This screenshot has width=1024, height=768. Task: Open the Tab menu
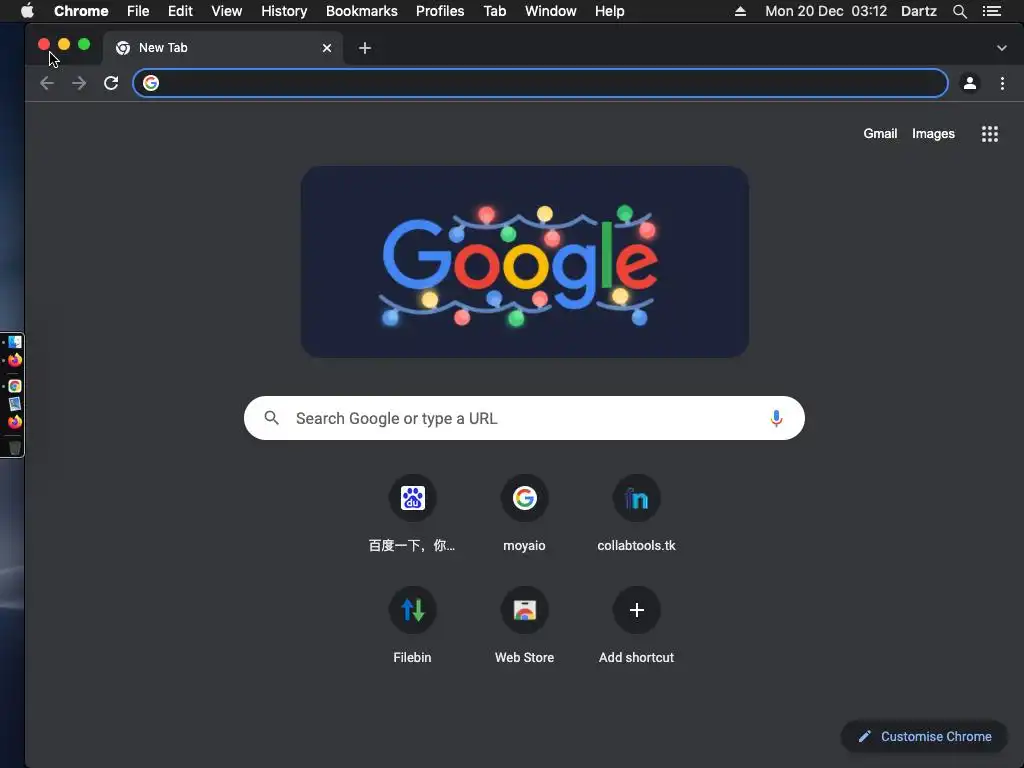tap(494, 11)
